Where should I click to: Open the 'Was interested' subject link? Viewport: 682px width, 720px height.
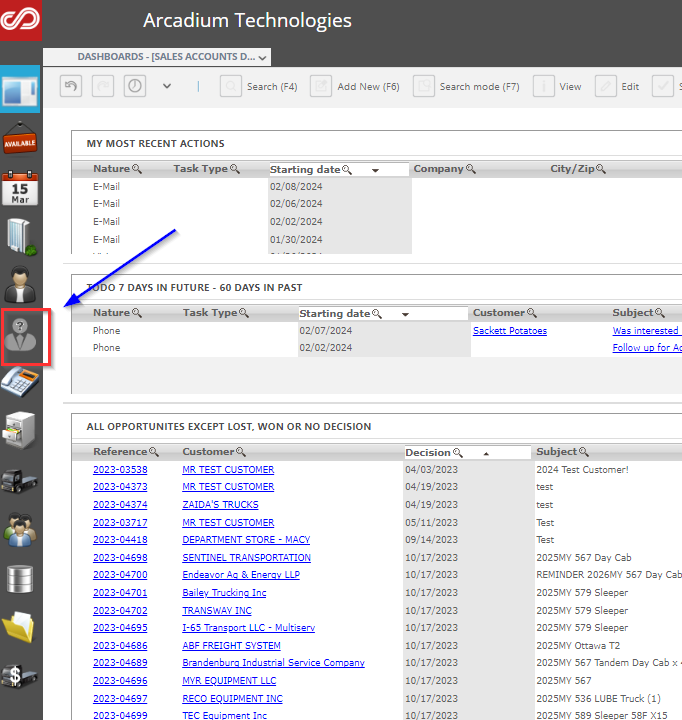645,331
